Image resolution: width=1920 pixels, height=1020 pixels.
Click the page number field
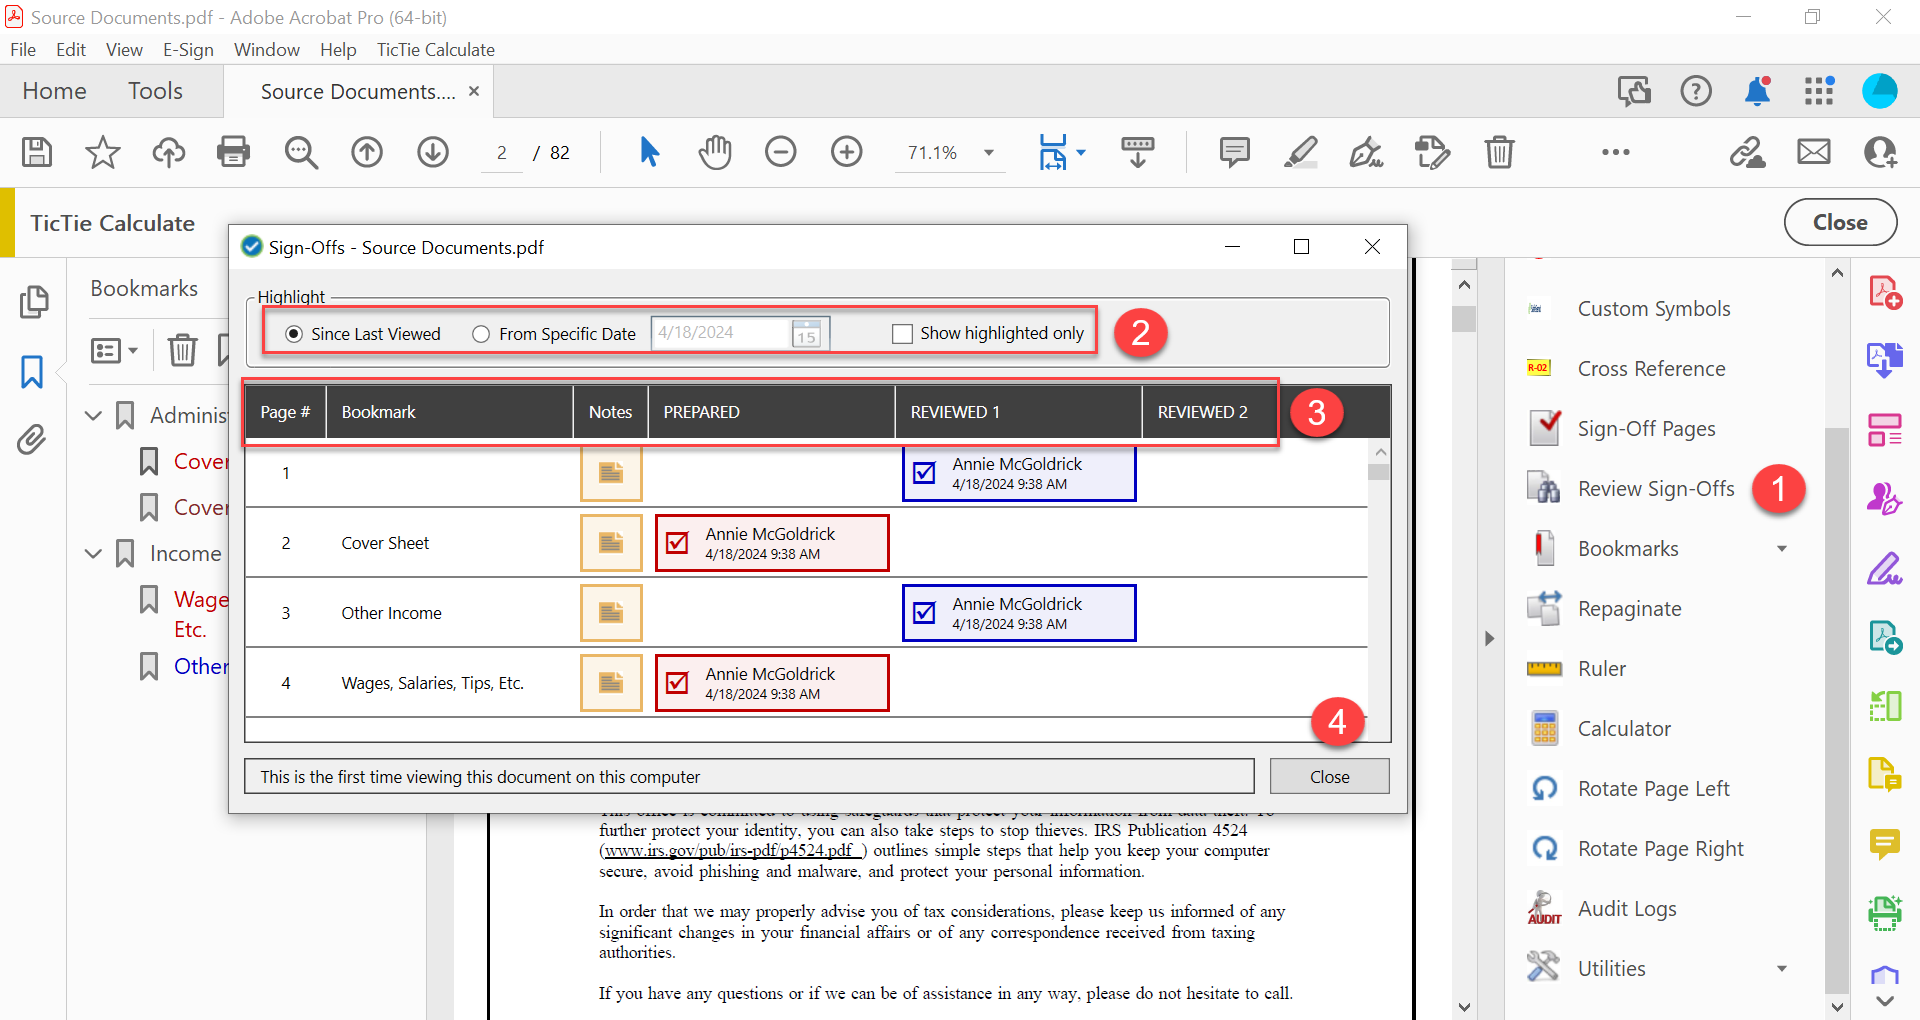pyautogui.click(x=502, y=153)
